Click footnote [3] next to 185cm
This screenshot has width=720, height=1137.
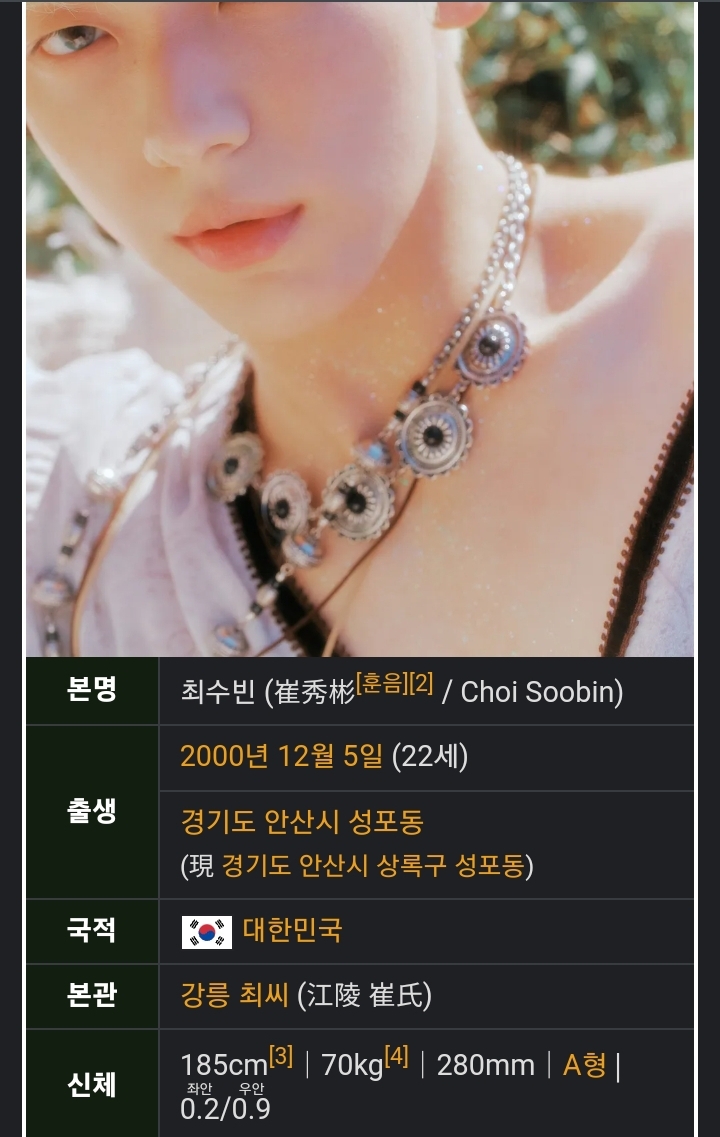click(x=281, y=1057)
